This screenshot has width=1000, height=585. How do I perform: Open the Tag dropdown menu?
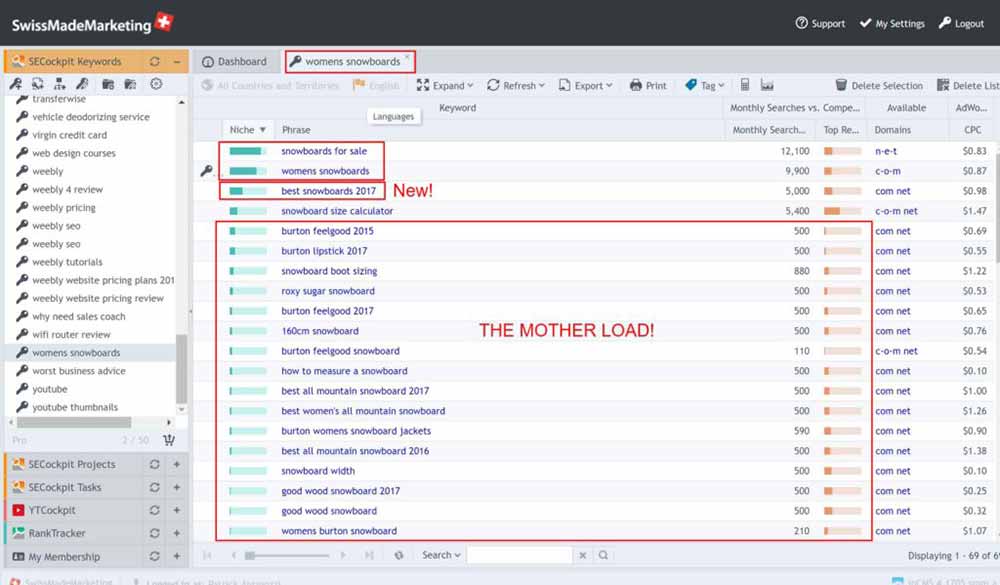tap(705, 85)
